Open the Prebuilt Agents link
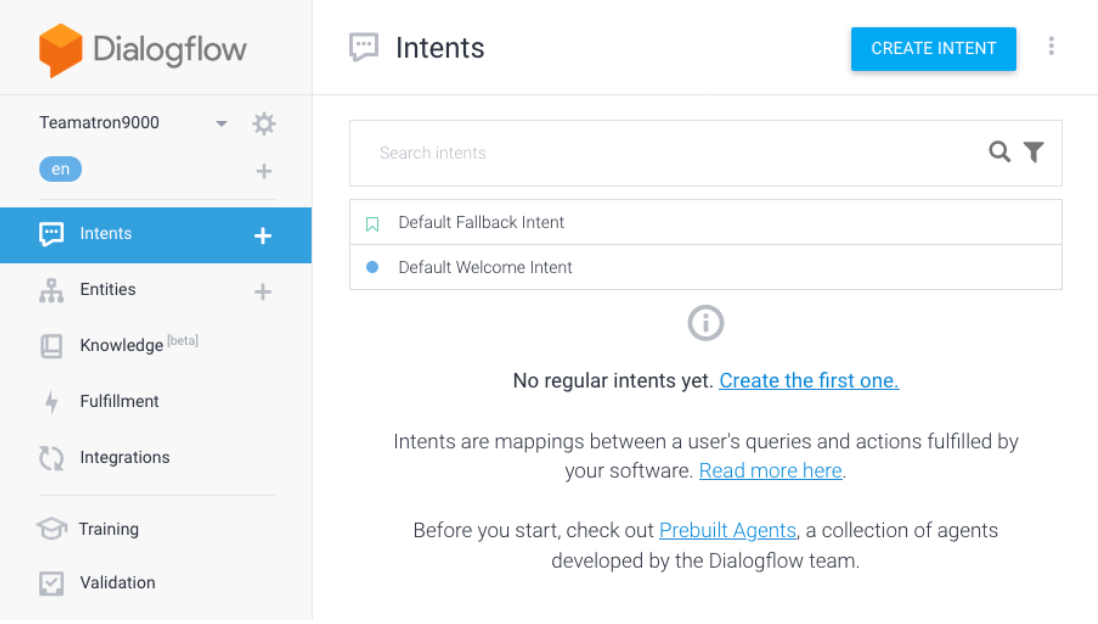 tap(728, 530)
